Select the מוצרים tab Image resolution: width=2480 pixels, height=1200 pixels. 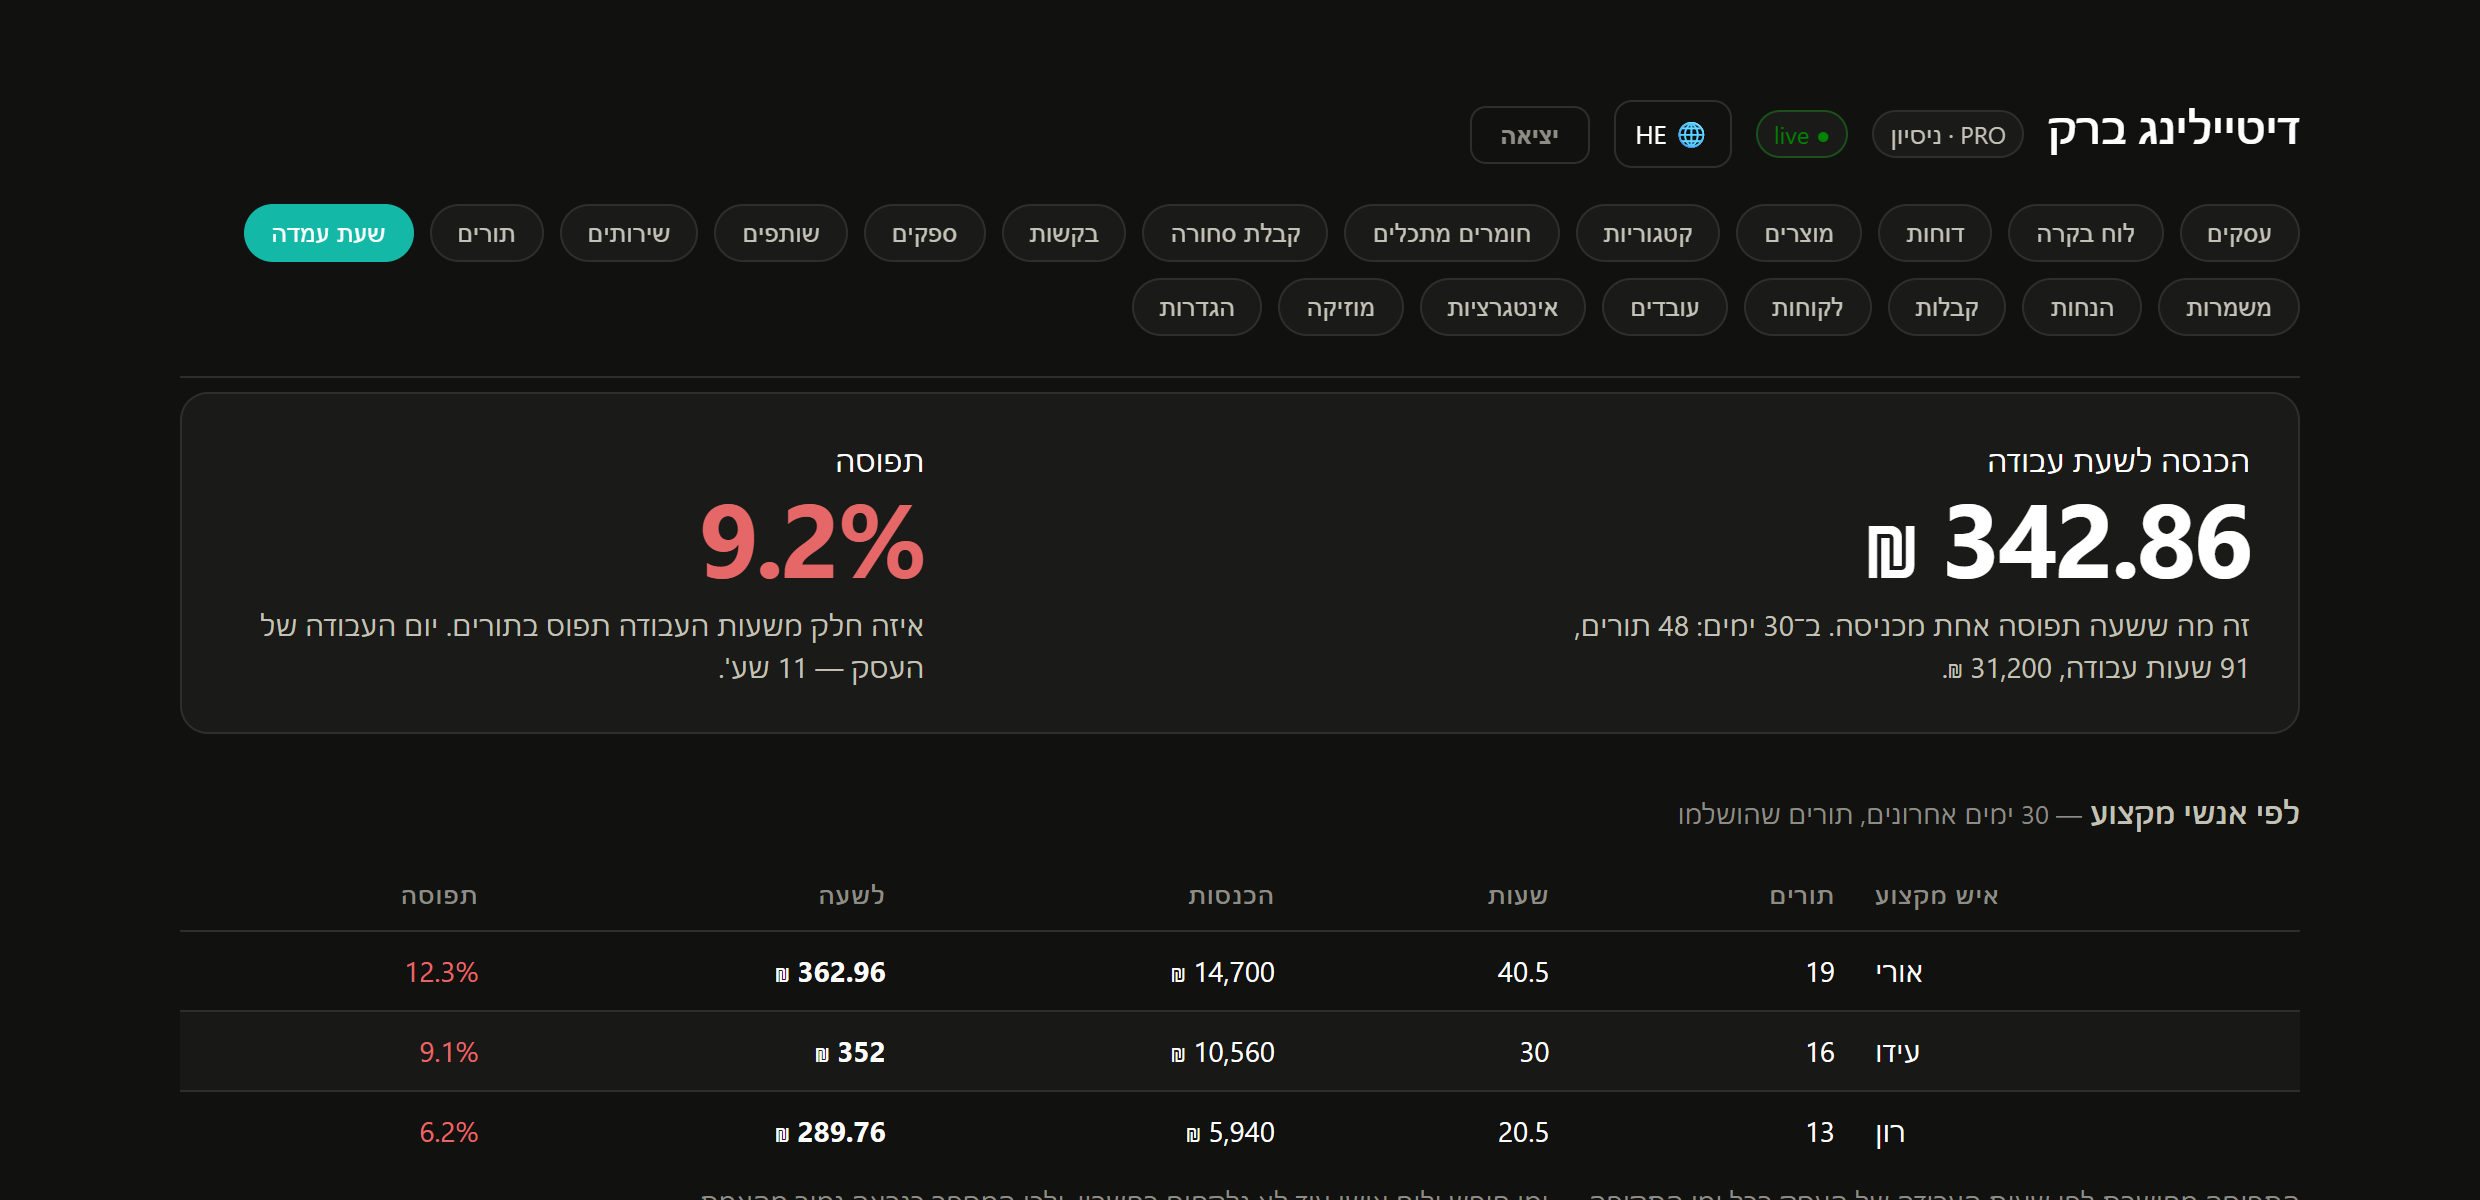click(x=1798, y=233)
